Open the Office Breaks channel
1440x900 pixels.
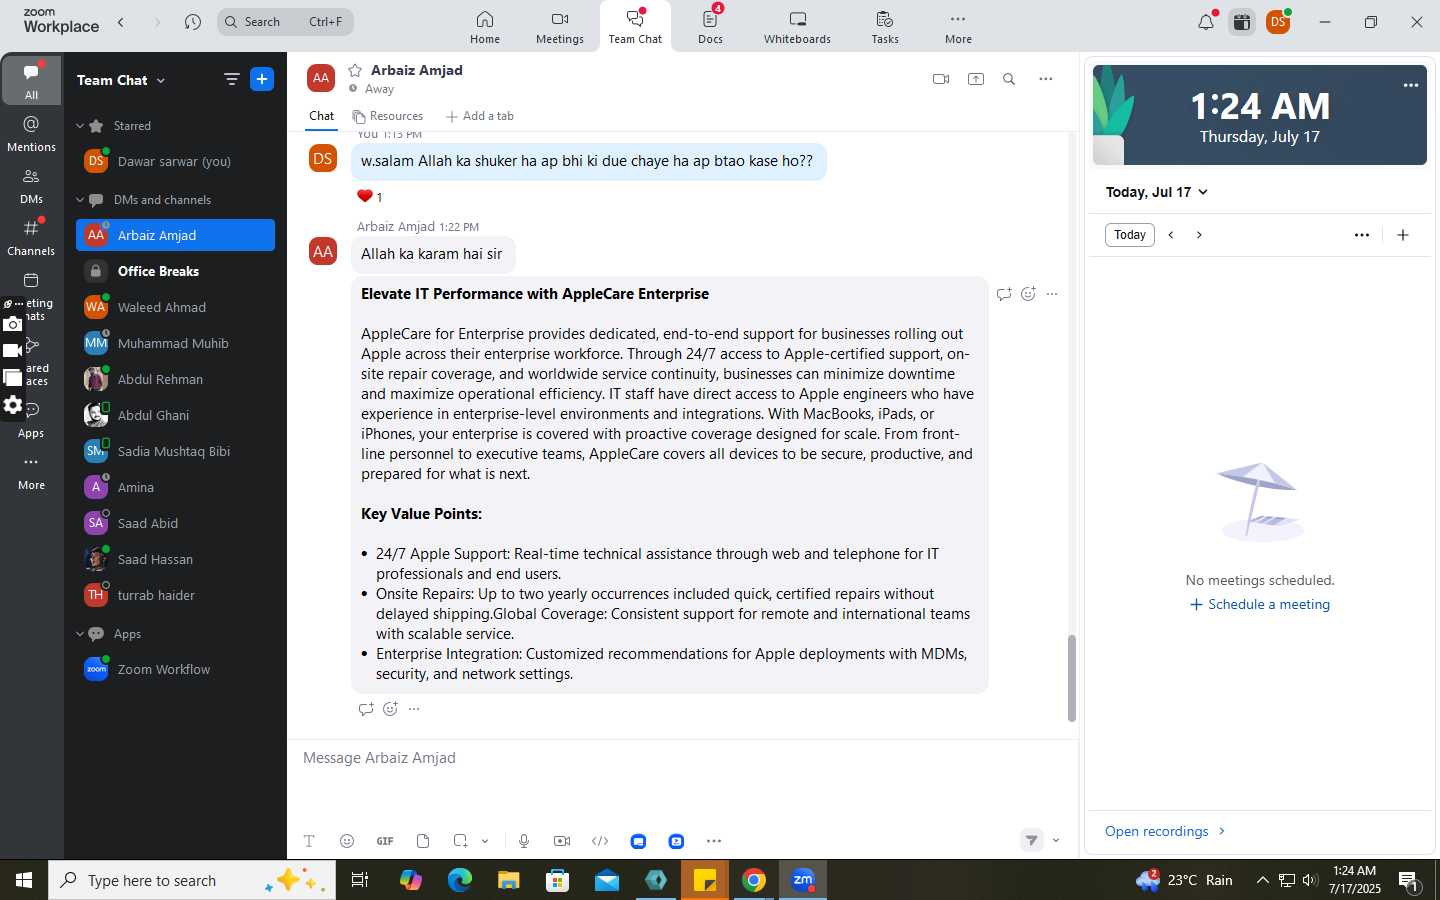175,271
